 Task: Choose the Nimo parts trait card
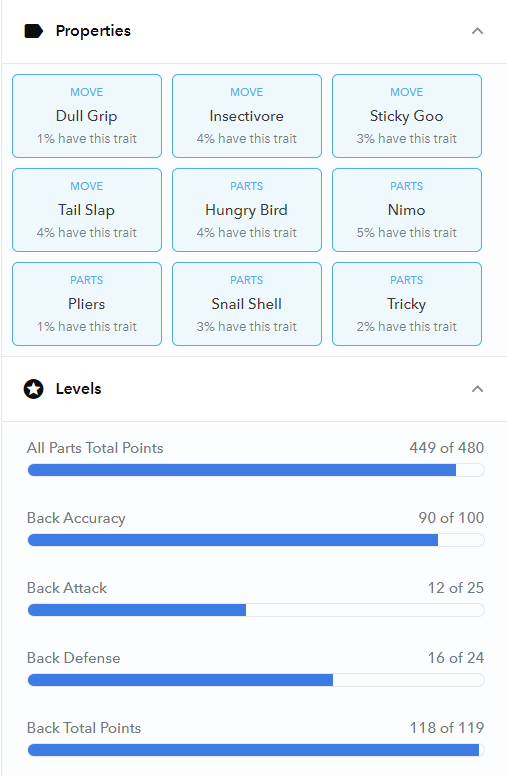point(407,210)
